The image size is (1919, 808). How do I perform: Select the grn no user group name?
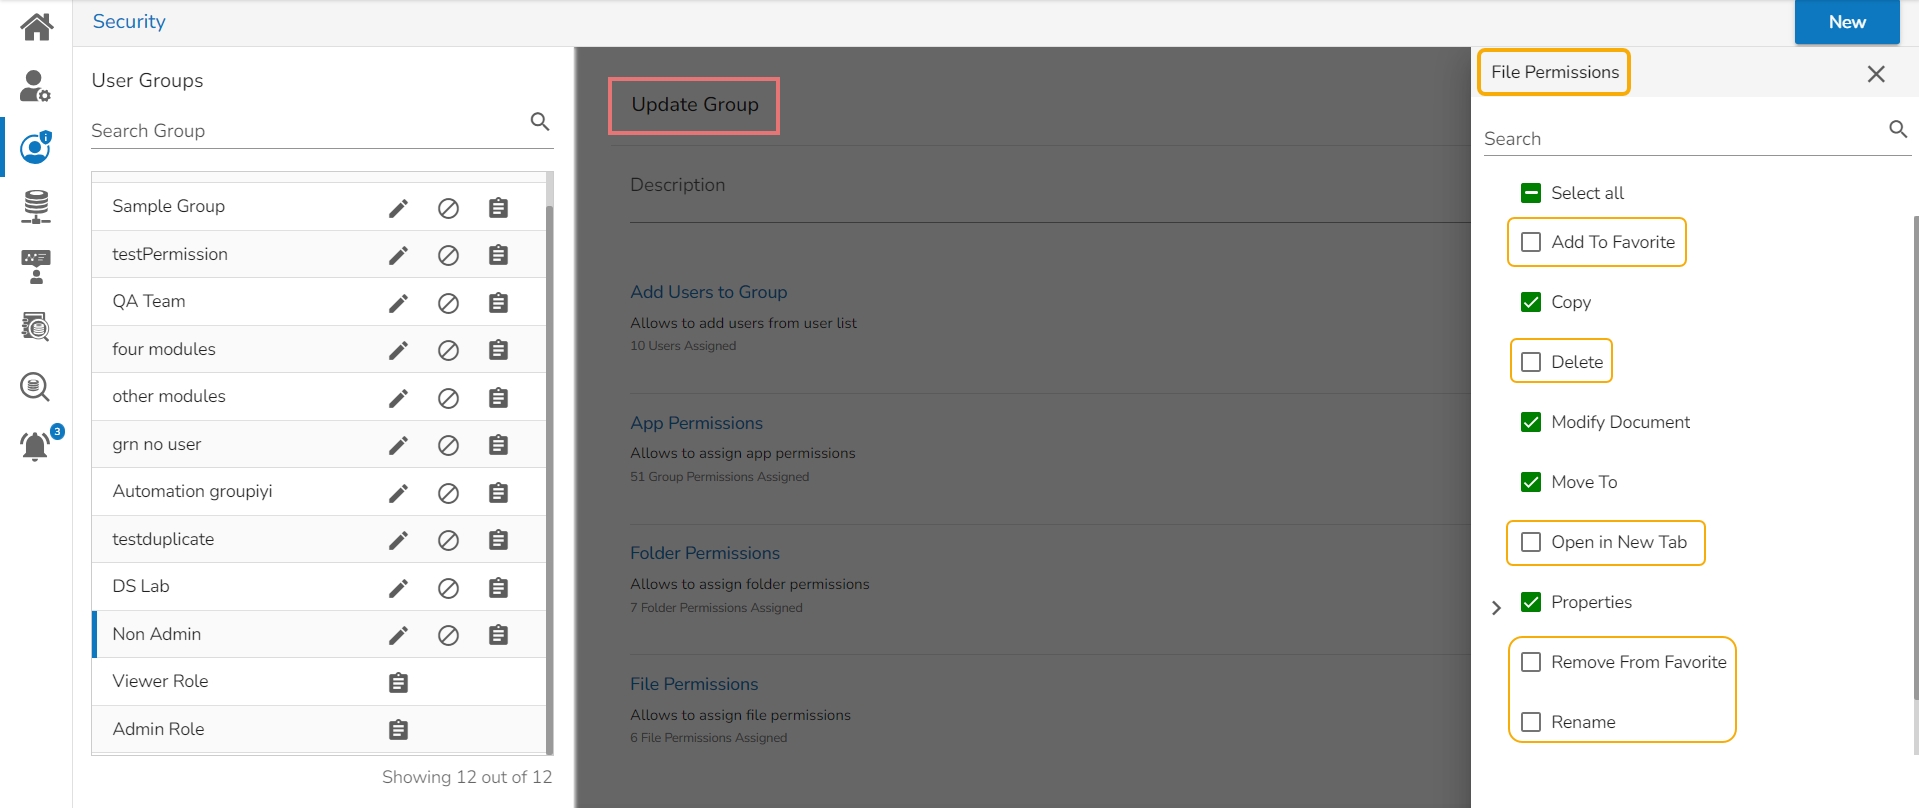point(157,444)
